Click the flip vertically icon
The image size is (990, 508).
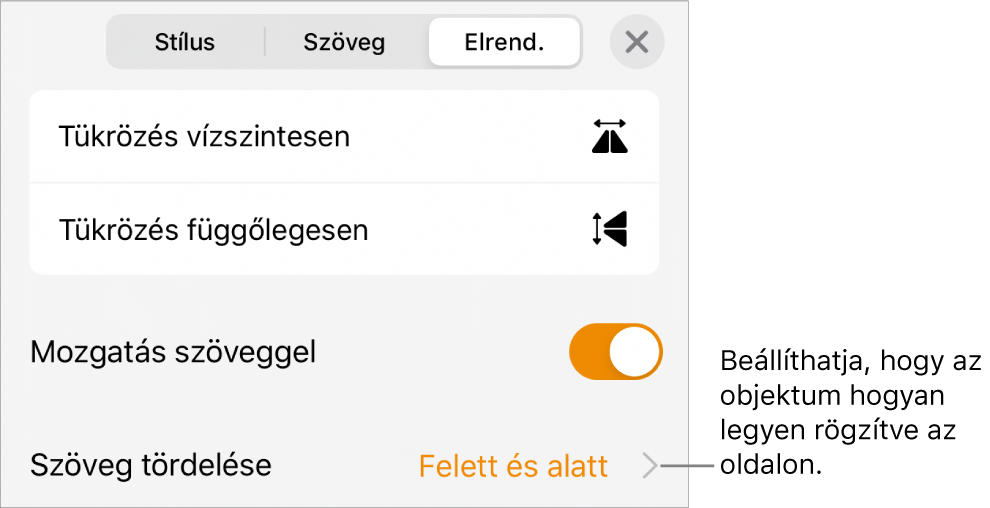coord(610,229)
